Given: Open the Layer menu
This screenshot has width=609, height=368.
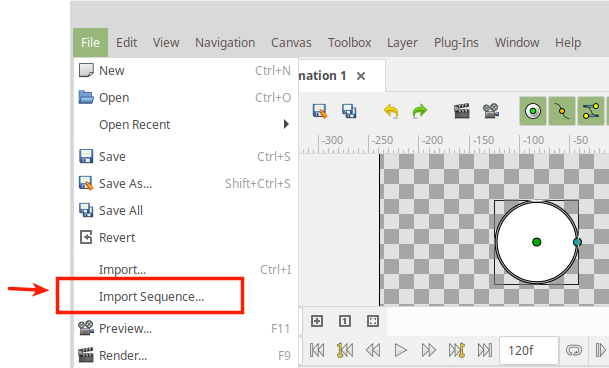Looking at the screenshot, I should (402, 42).
